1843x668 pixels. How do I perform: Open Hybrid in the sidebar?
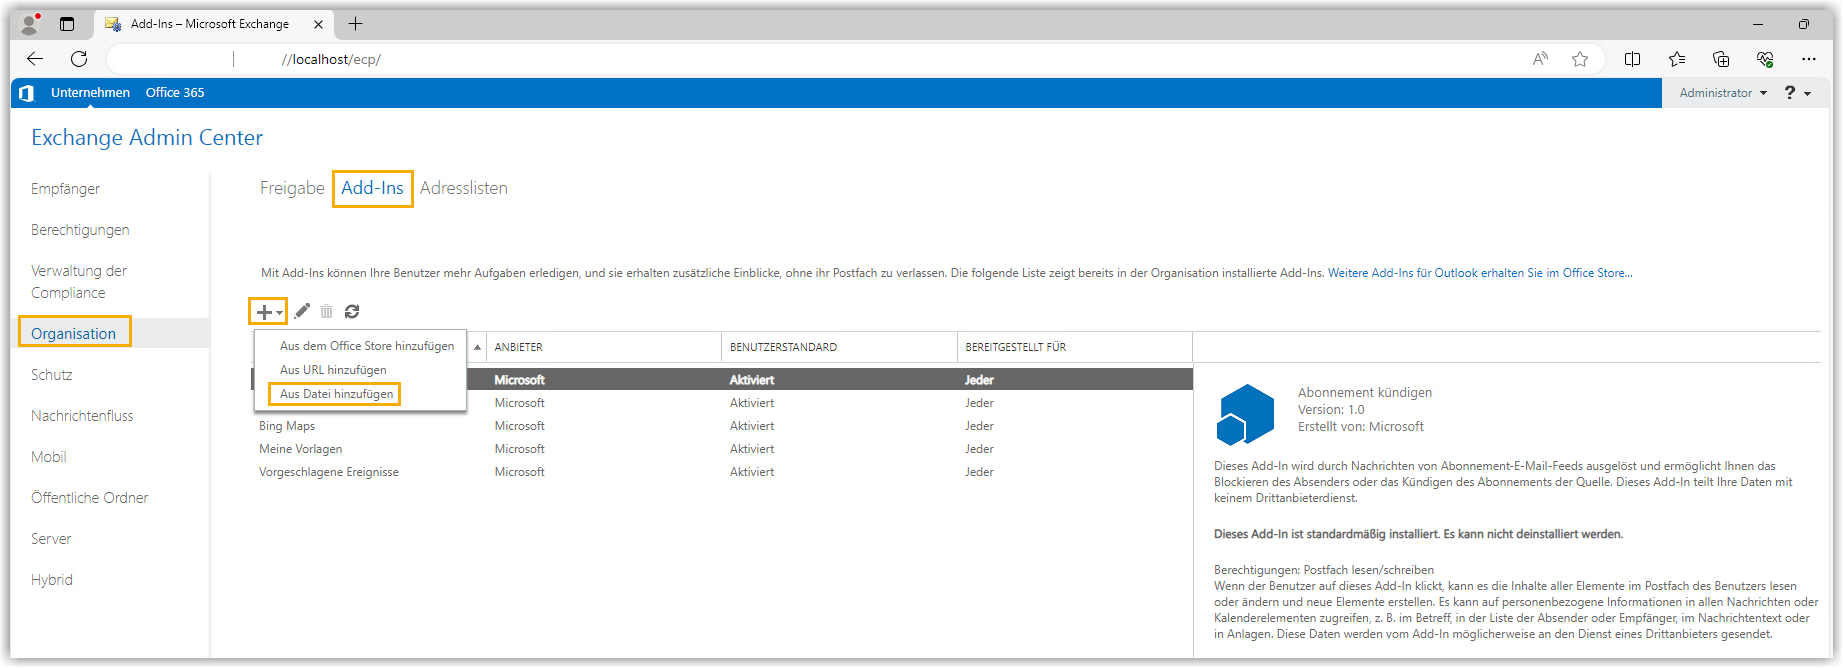pos(52,580)
